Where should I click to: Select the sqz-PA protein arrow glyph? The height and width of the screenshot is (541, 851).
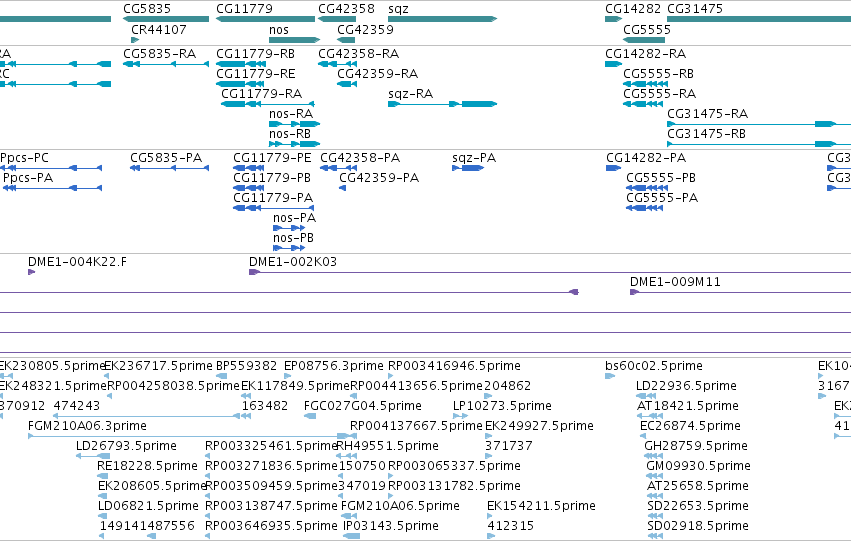[468, 168]
